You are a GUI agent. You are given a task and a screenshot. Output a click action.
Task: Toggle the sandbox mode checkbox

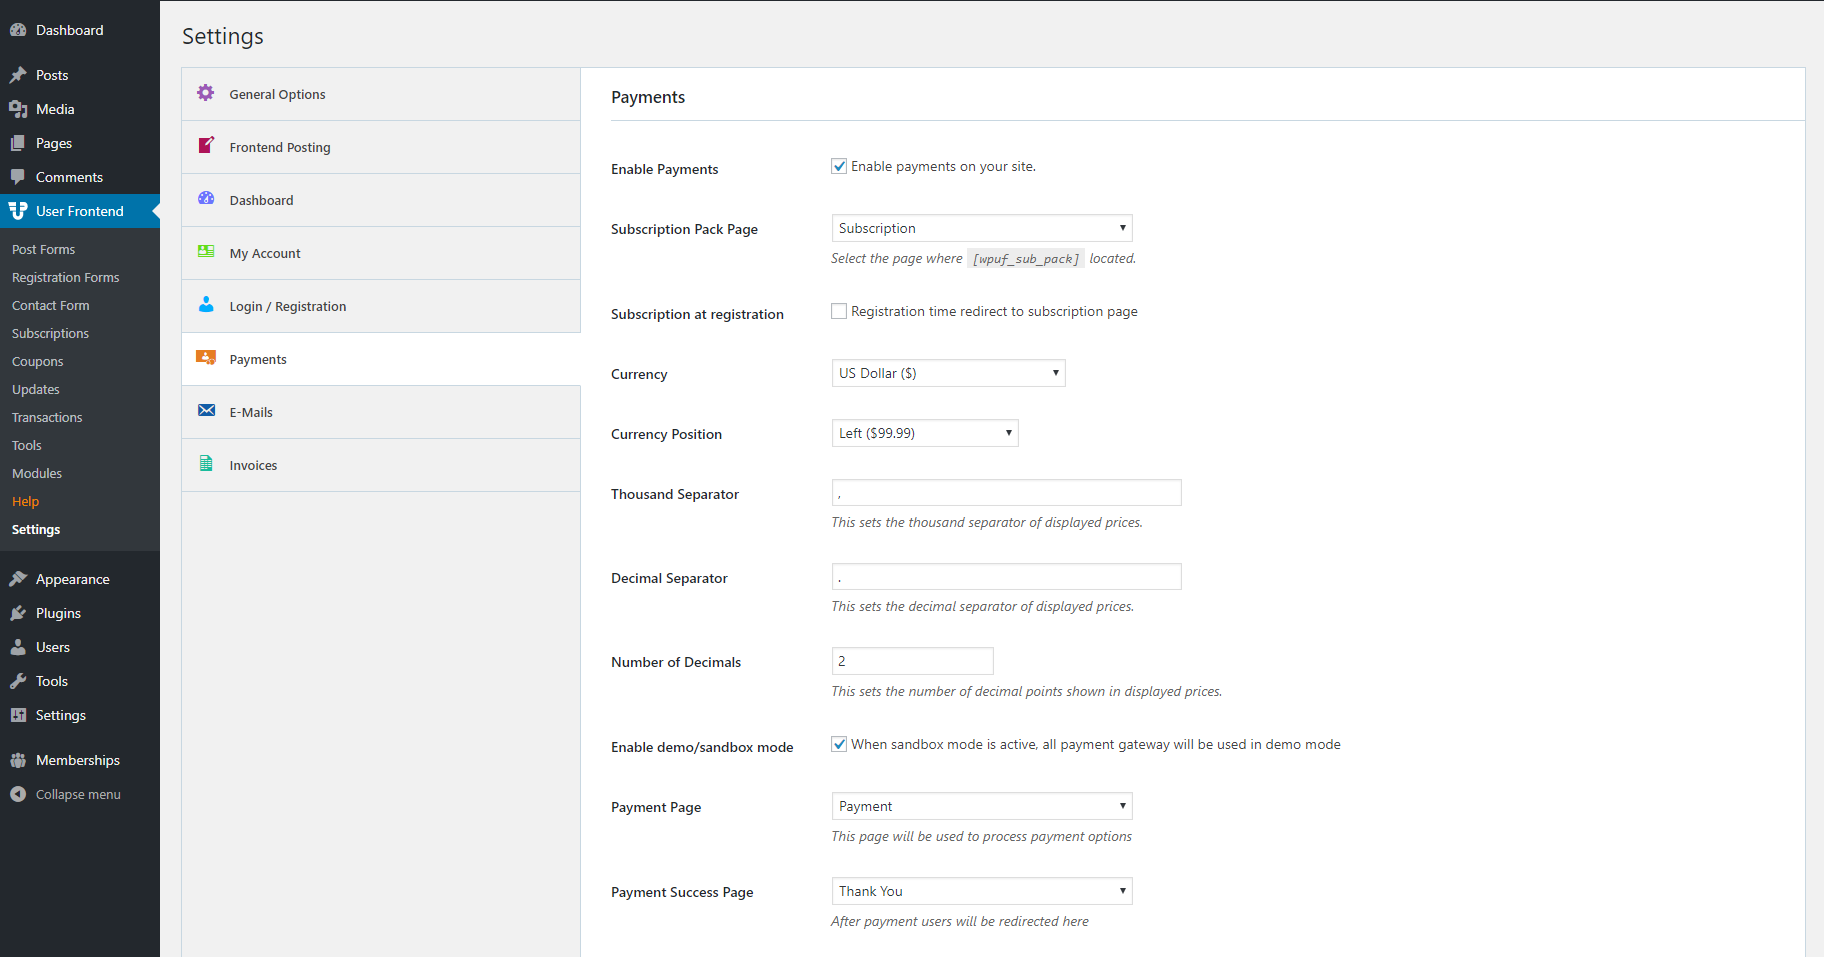839,744
